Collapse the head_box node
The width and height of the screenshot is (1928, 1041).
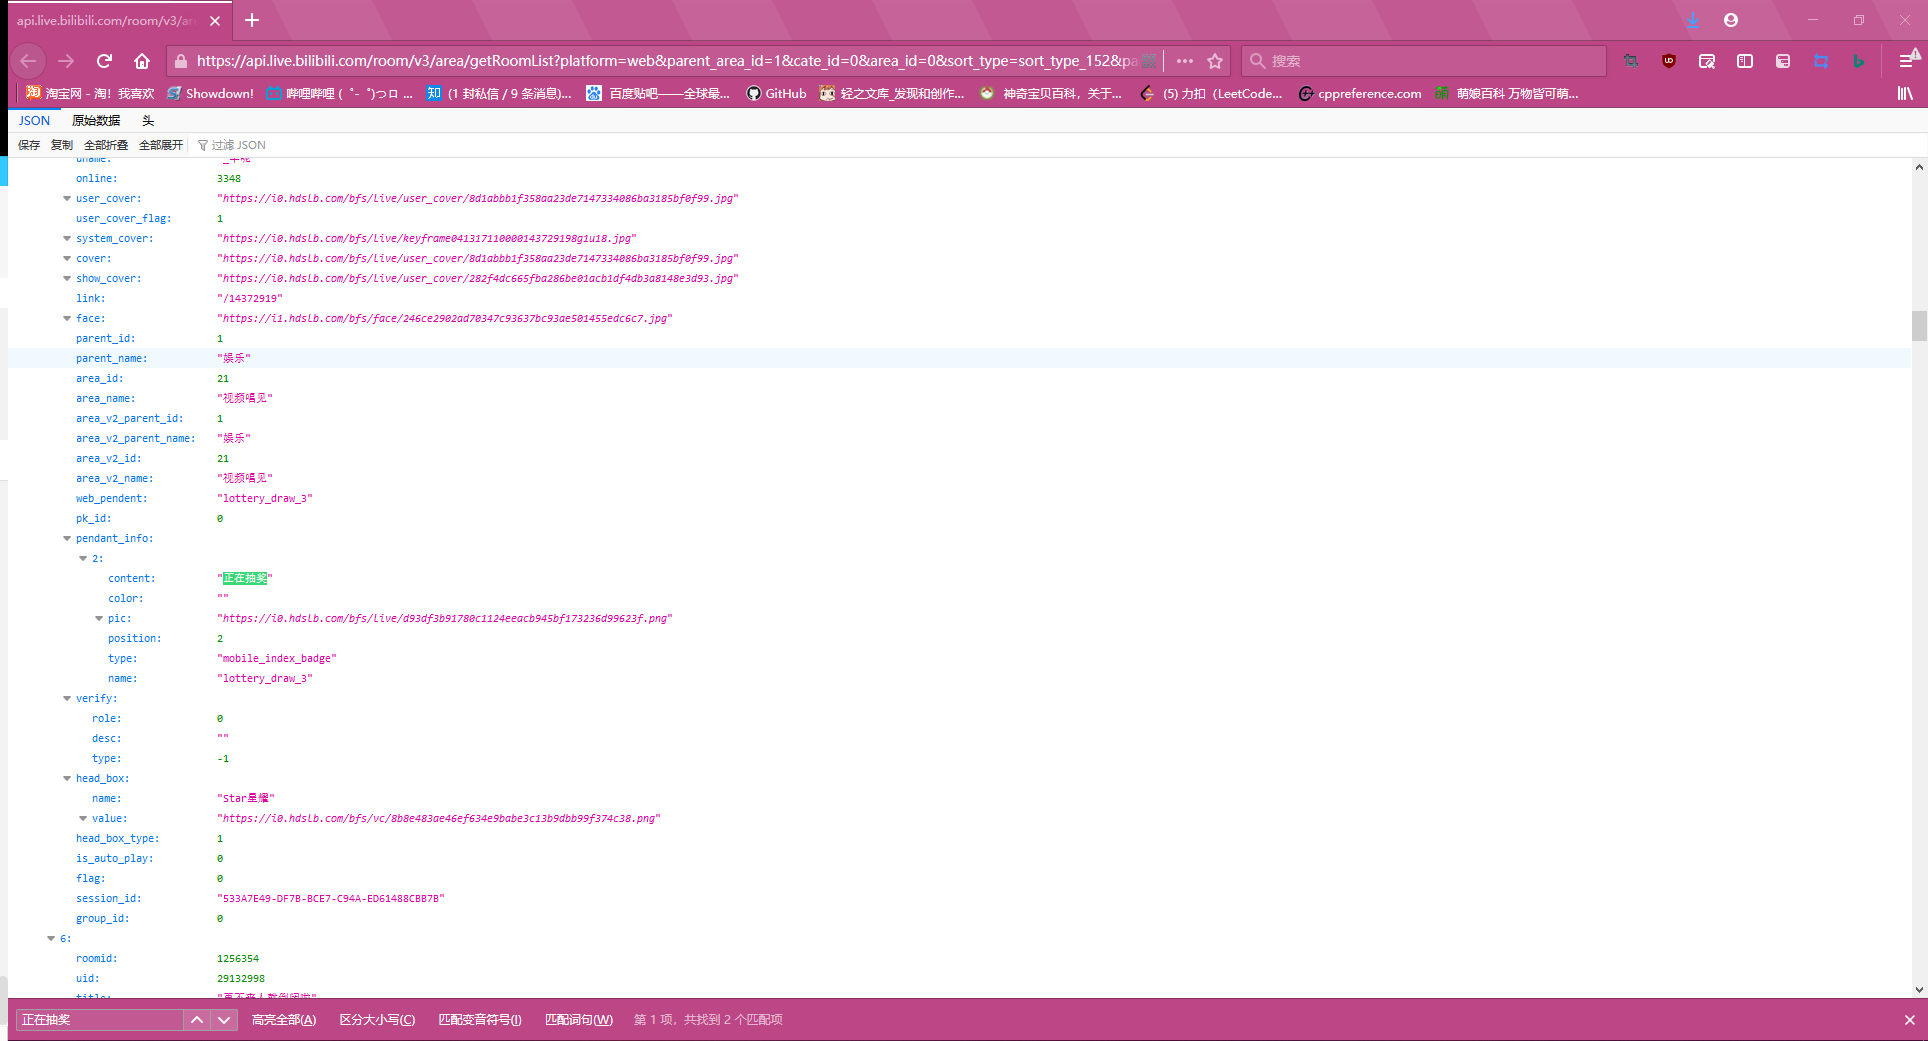click(x=67, y=778)
